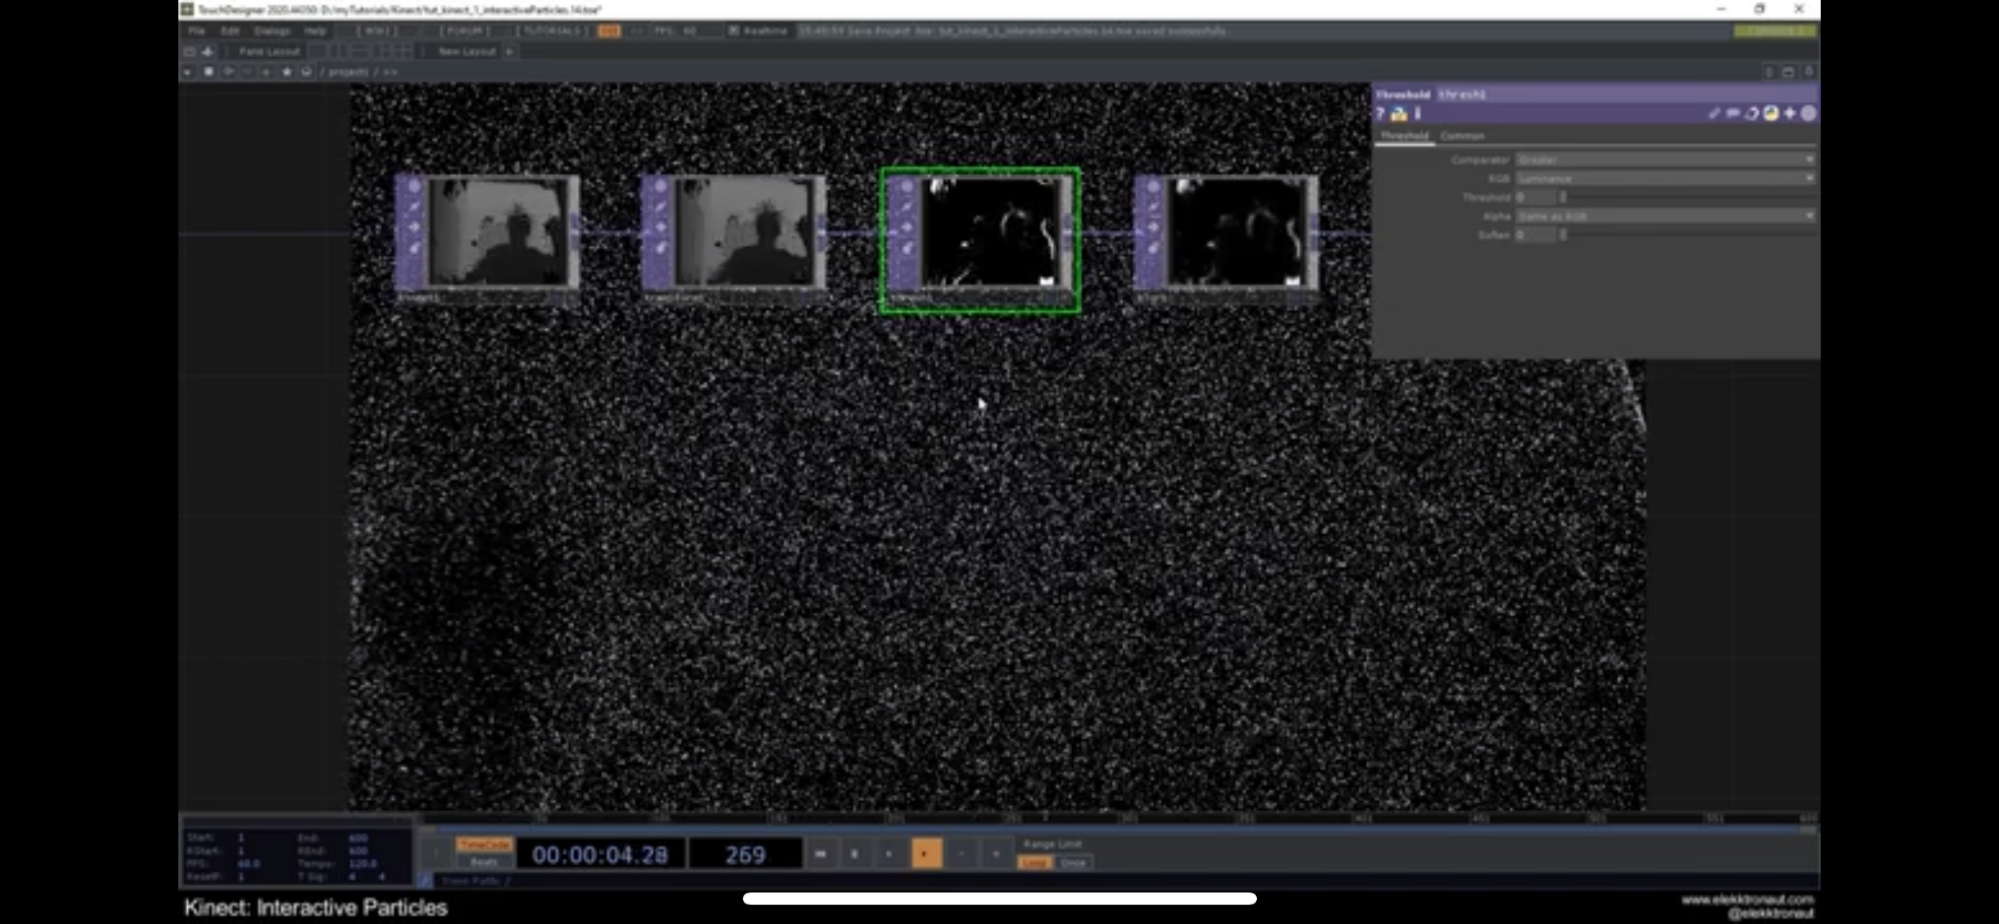Open the File menu
The height and width of the screenshot is (924, 1999).
click(x=197, y=31)
